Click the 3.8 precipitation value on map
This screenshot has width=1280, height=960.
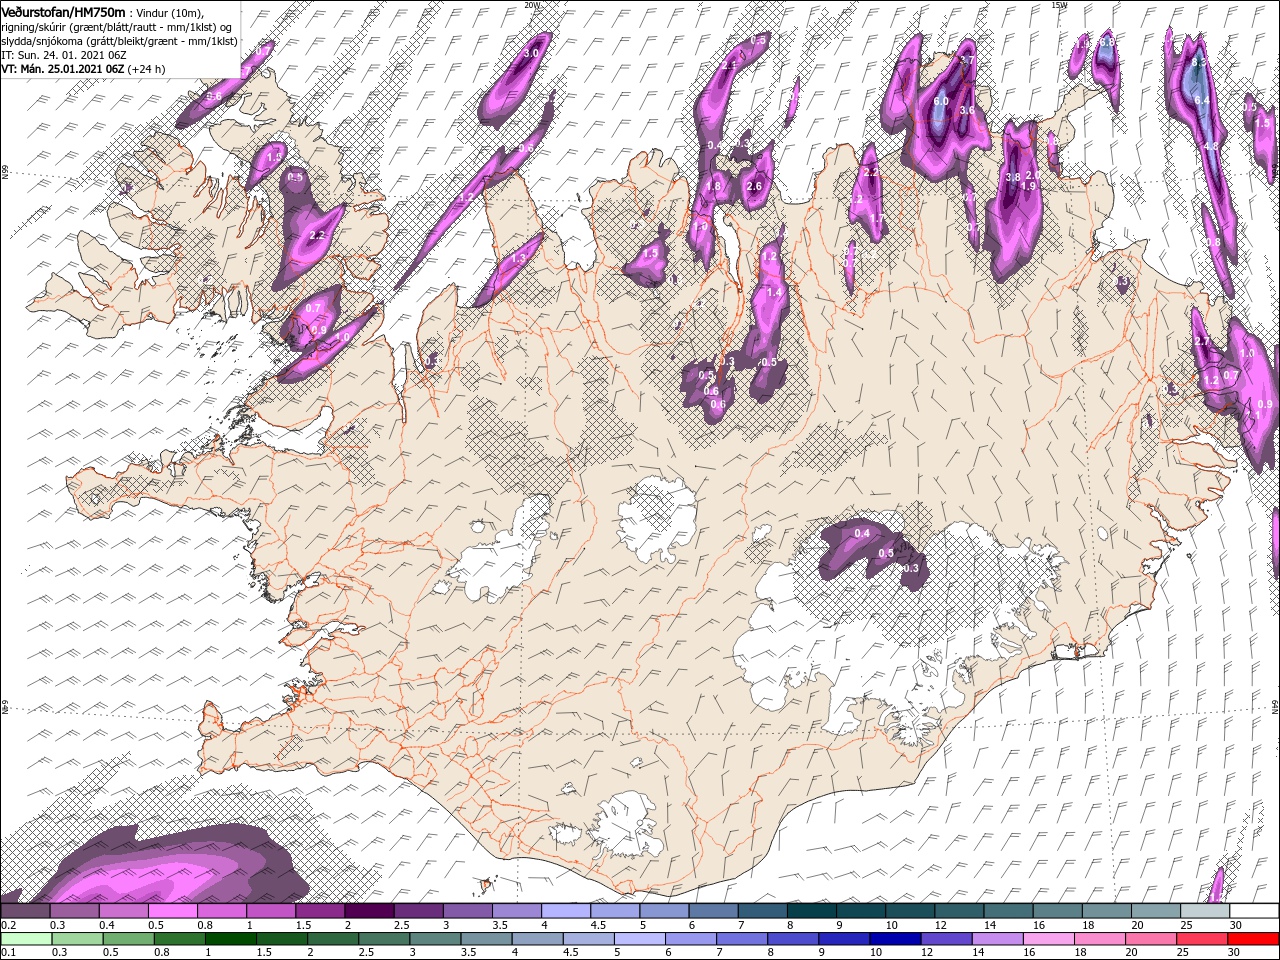[1012, 177]
